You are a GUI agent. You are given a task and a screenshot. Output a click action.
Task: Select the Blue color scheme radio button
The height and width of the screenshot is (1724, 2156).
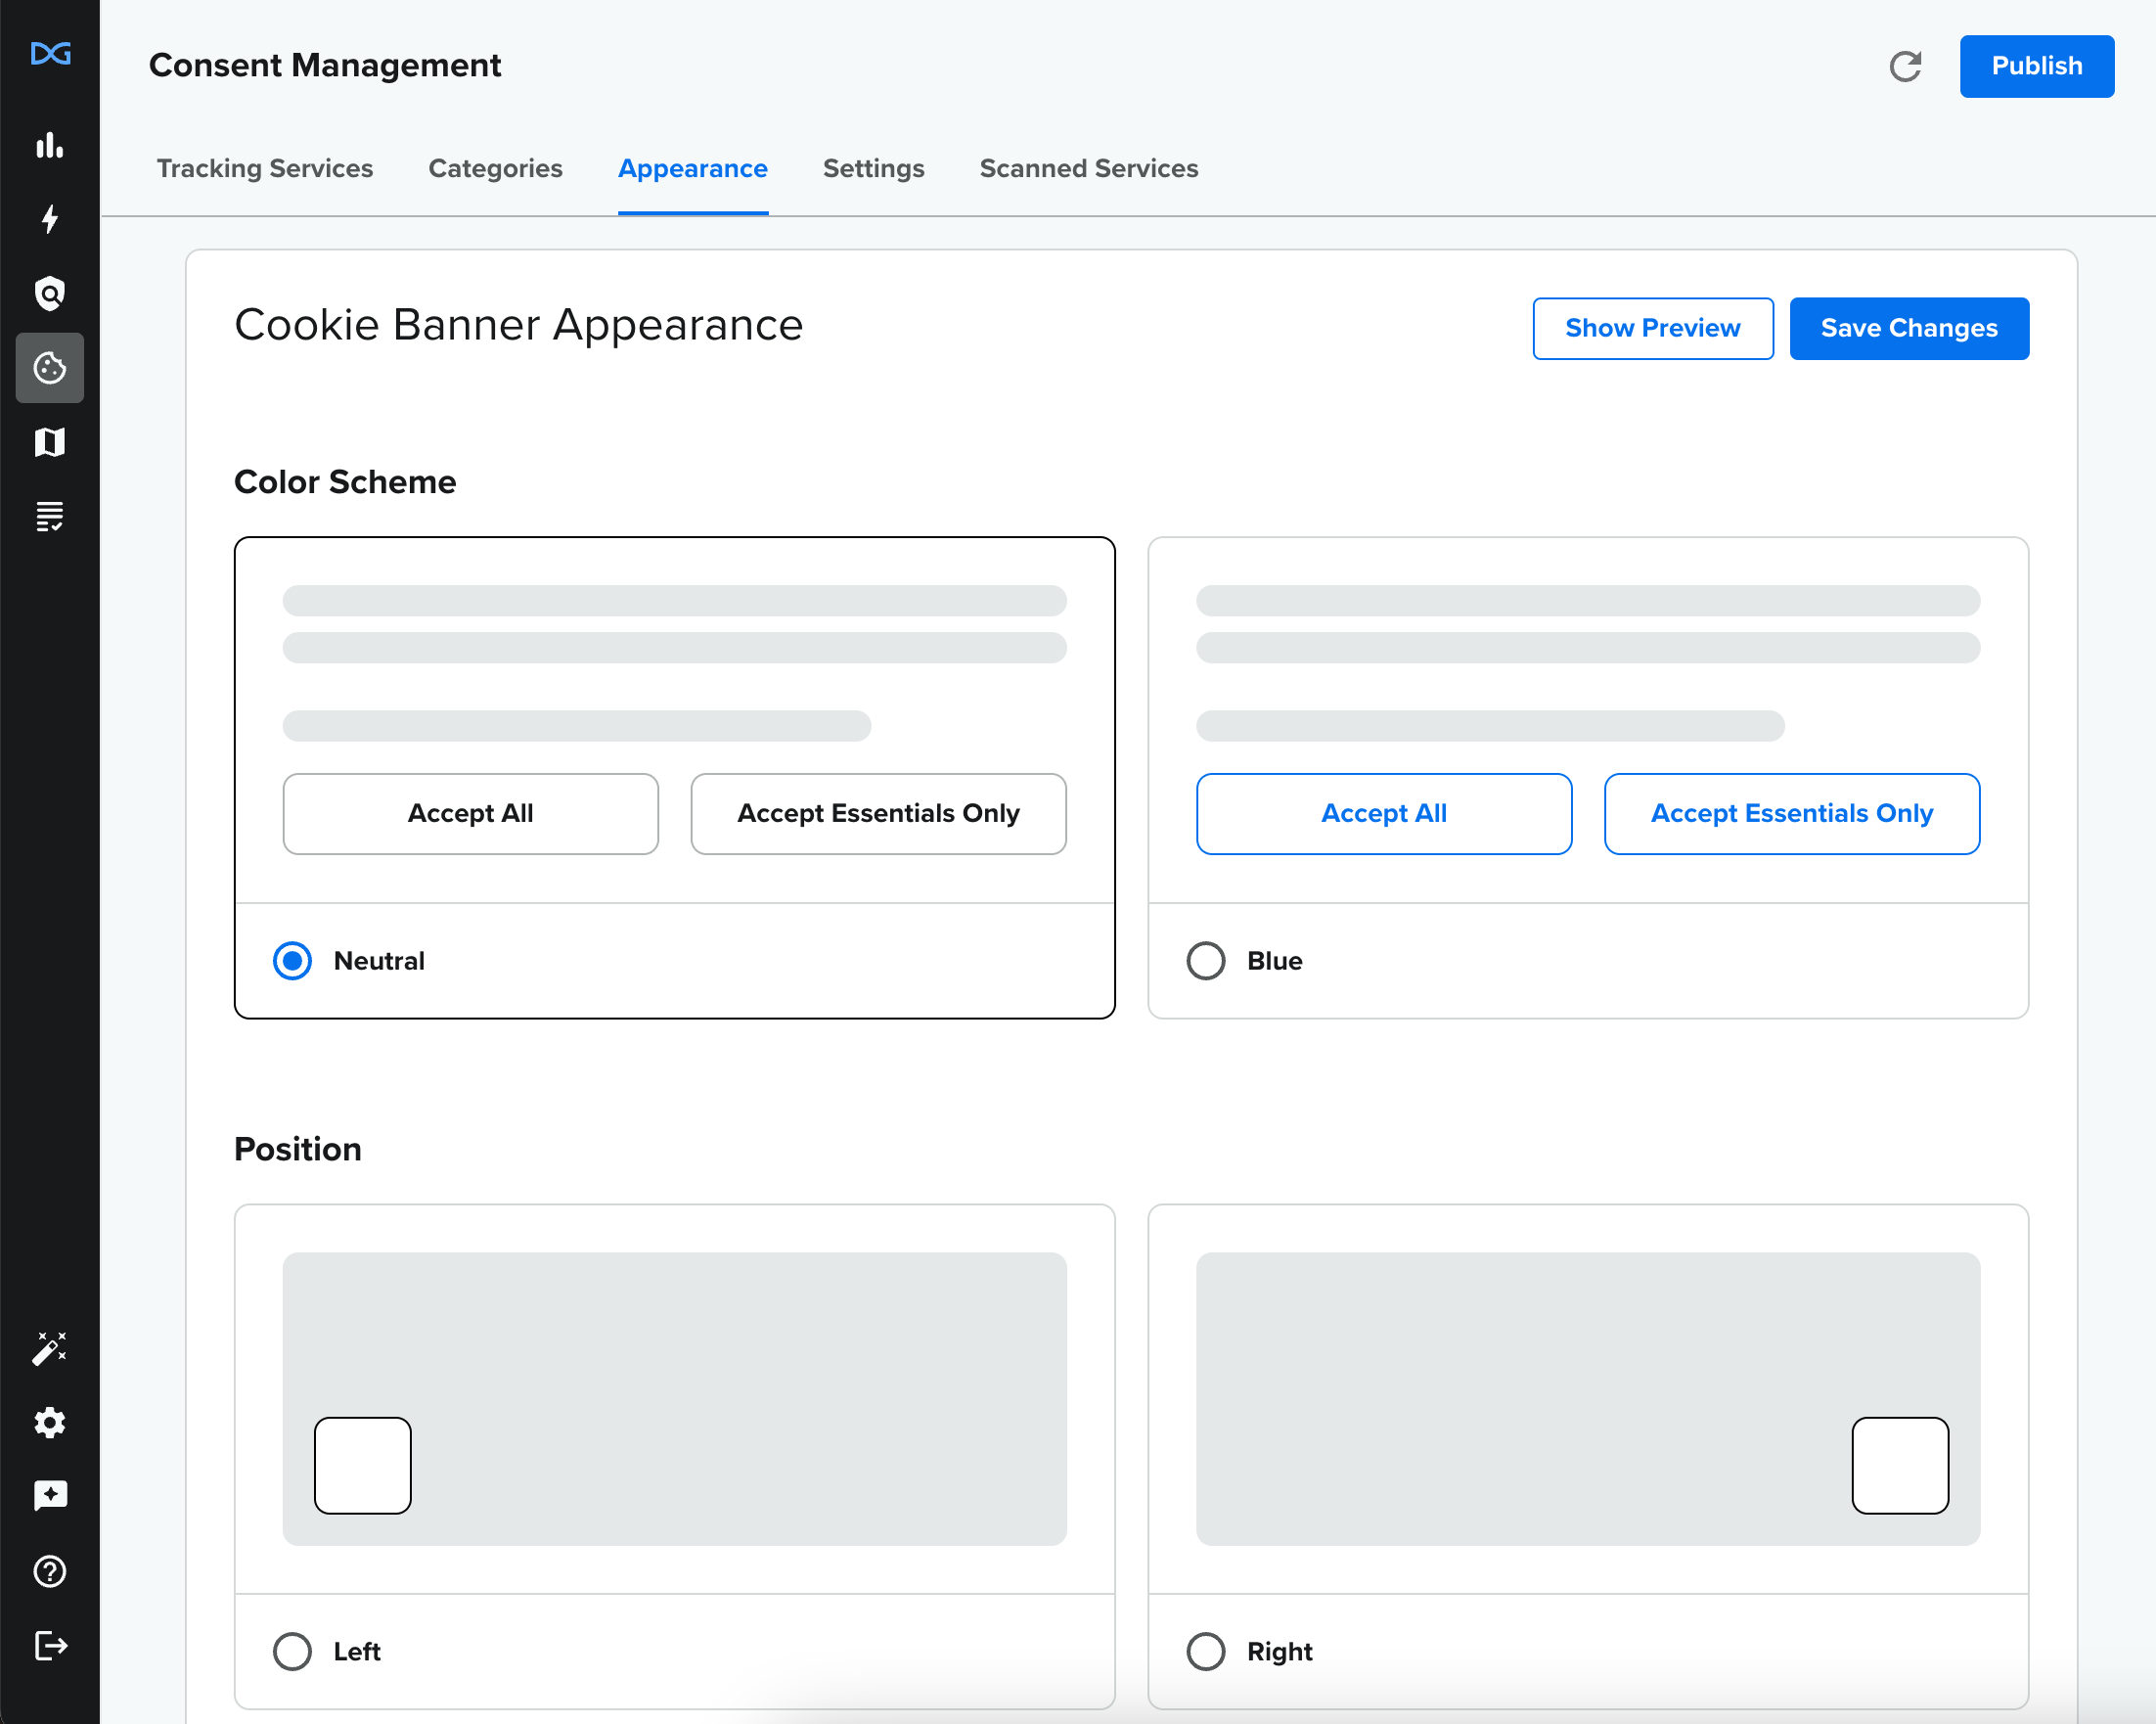pos(1206,959)
